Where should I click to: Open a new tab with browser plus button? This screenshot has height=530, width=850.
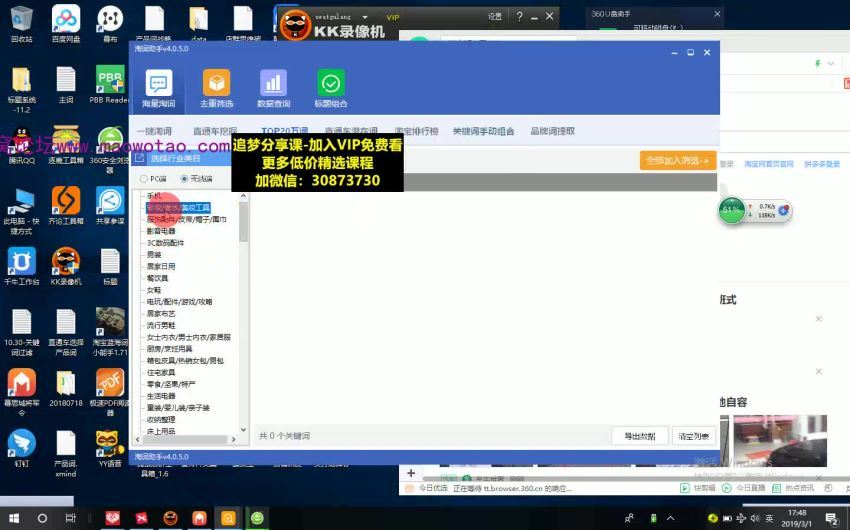tap(410, 473)
